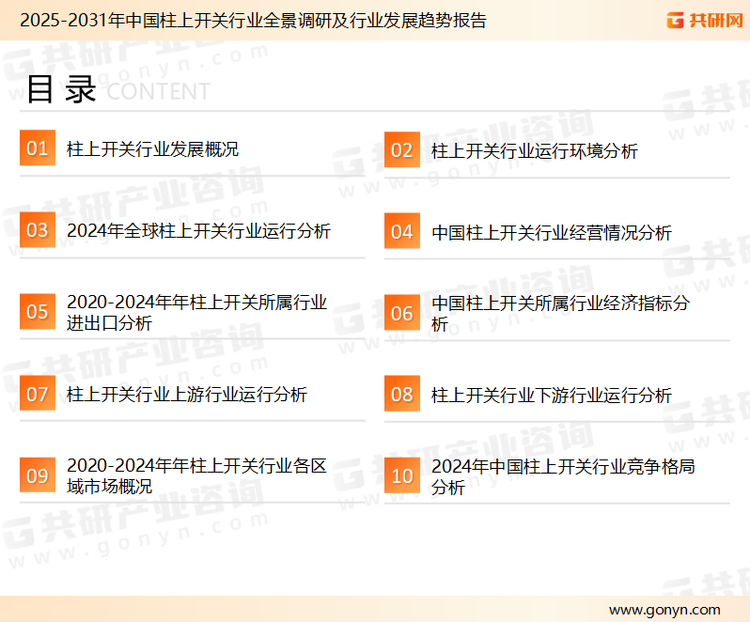Click the www.gonyn.com footer link

click(664, 610)
